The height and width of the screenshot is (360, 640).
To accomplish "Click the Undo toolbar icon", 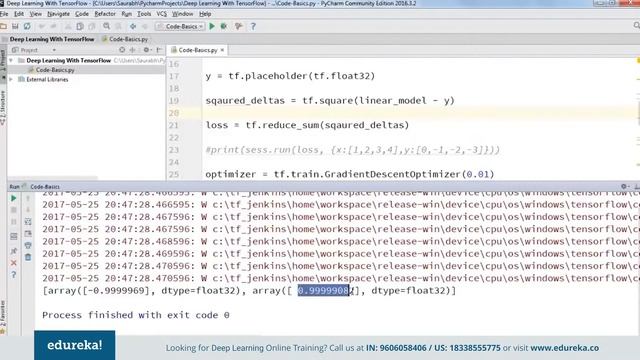I will [x=42, y=27].
